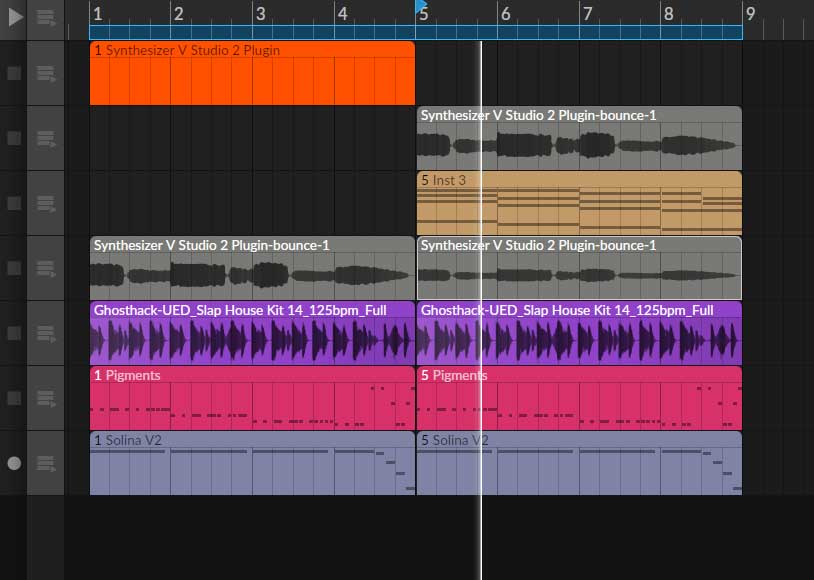
Task: Click the clip list icon on the Inst 3 track
Action: [x=45, y=203]
